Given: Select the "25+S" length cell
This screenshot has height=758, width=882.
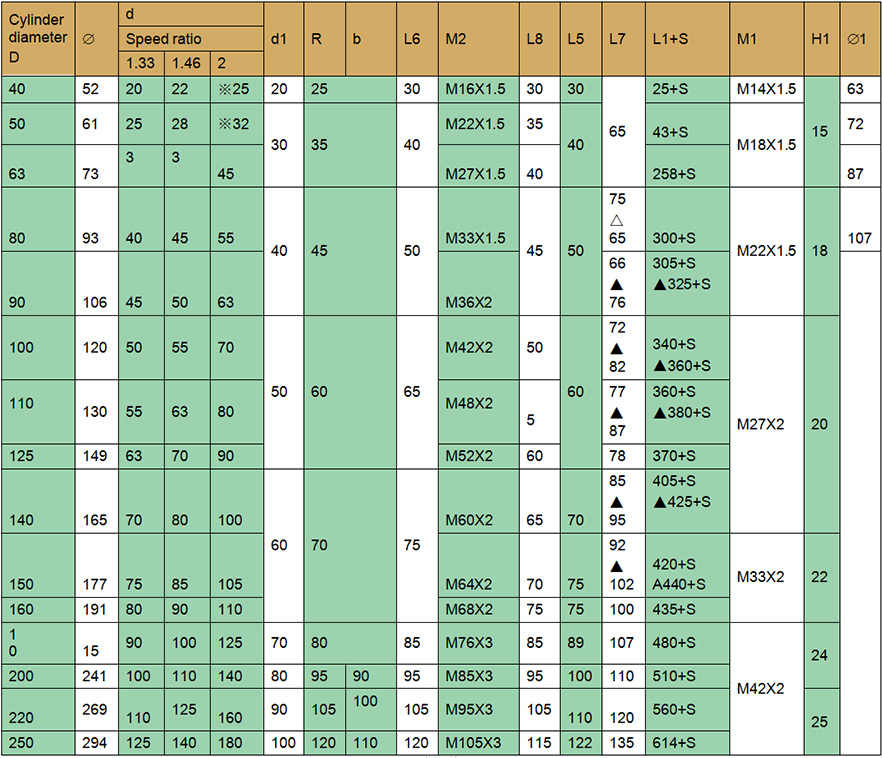Looking at the screenshot, I should [x=687, y=89].
